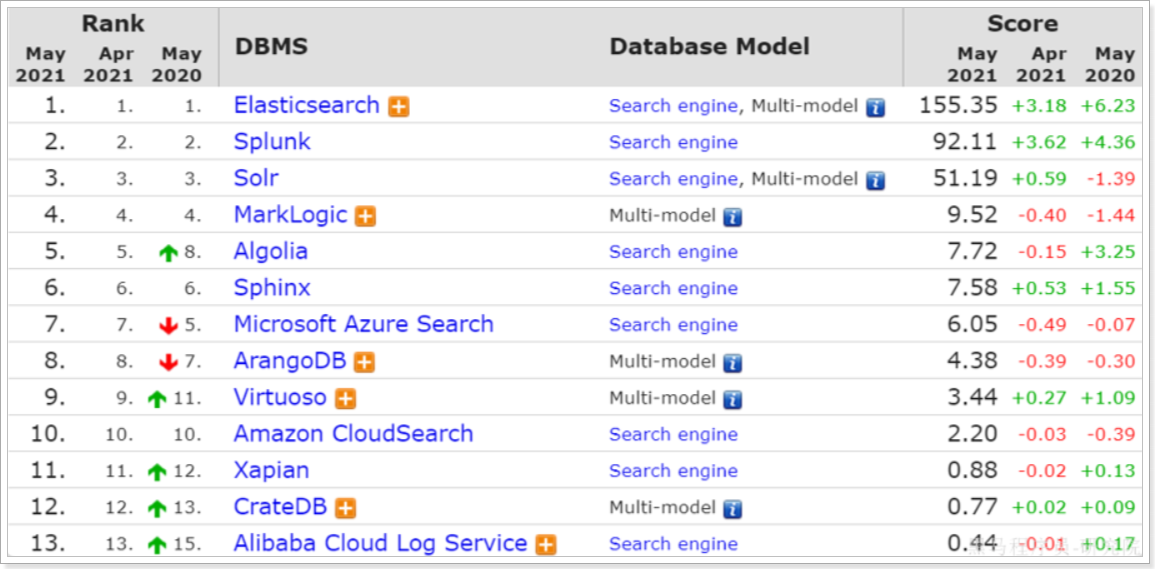Open the Elasticsearch DBMS link

pos(306,105)
